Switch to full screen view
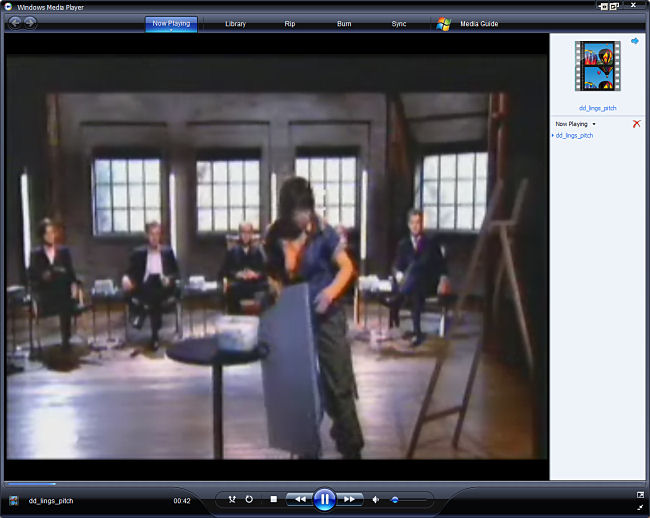This screenshot has width=650, height=518. (640, 495)
